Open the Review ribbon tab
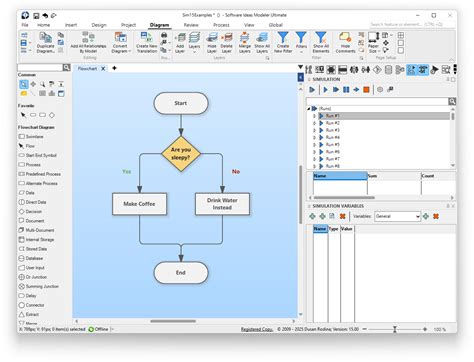The height and width of the screenshot is (362, 474). pos(191,25)
